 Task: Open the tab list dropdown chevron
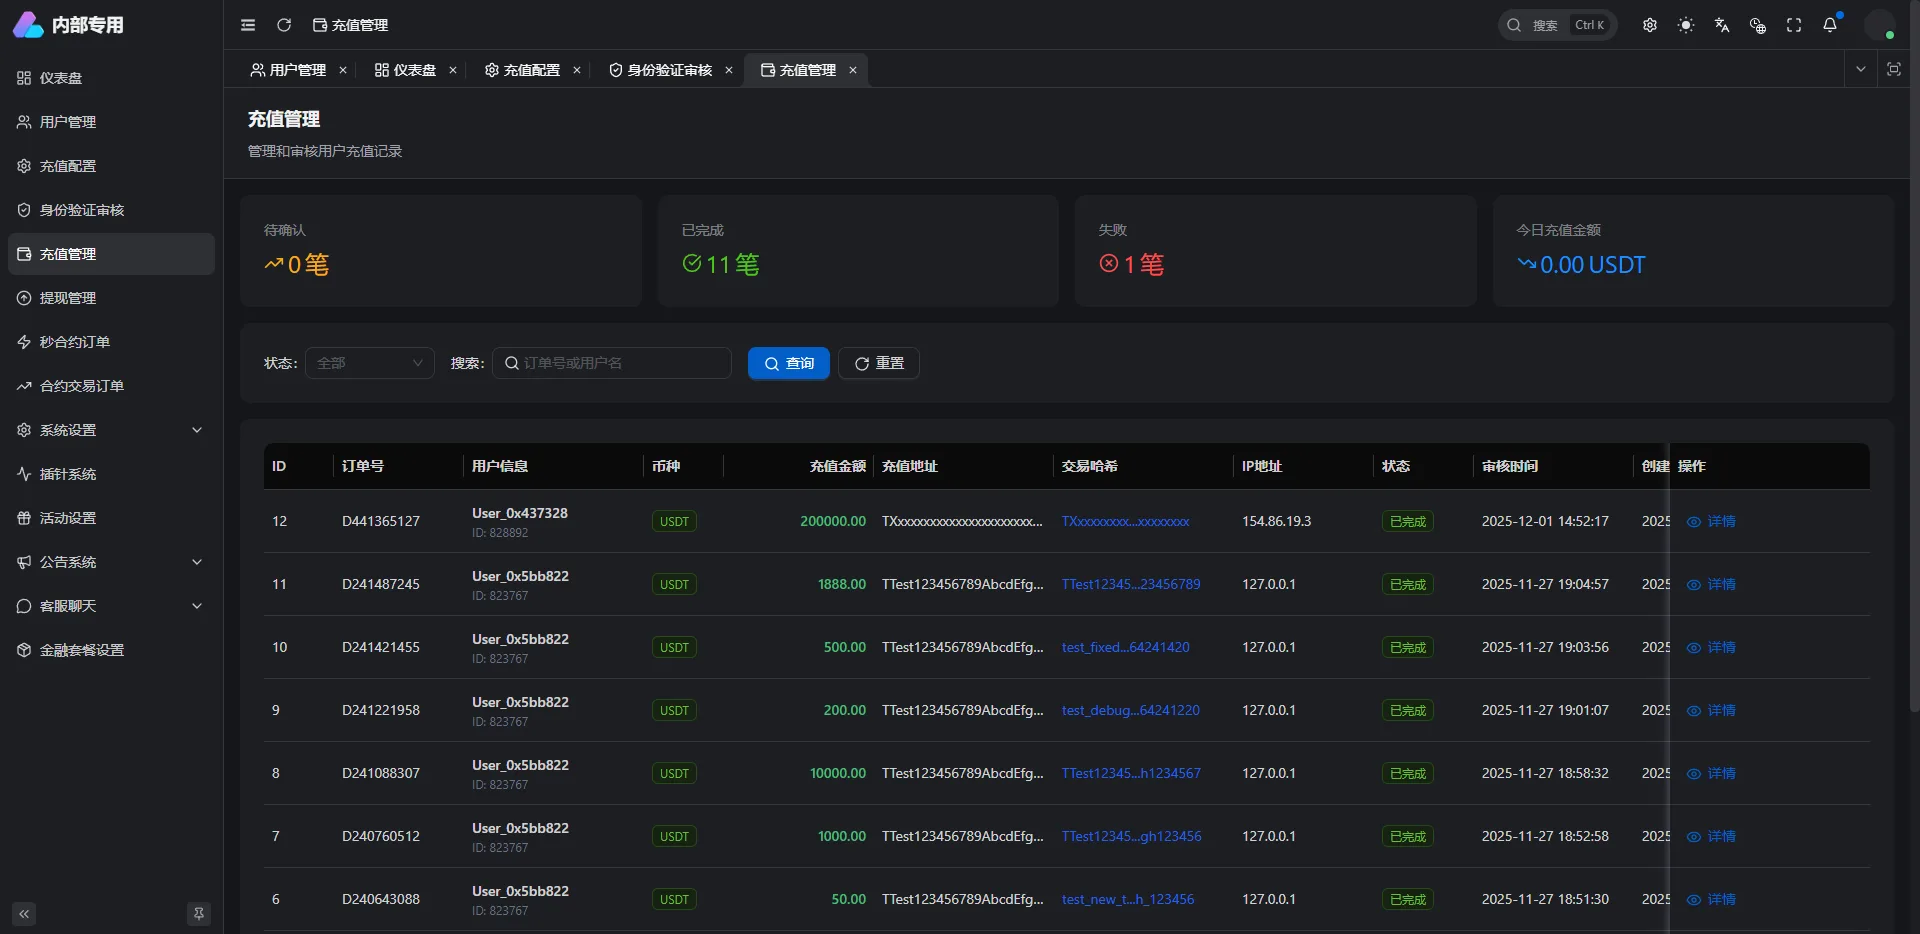(x=1861, y=69)
